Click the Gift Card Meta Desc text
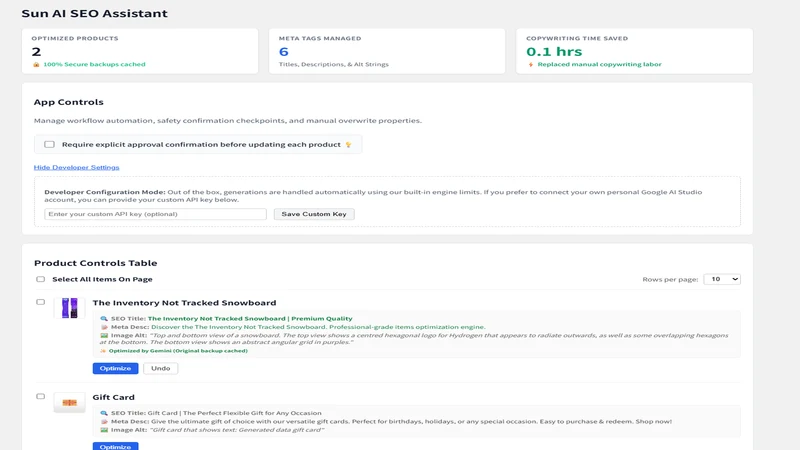The height and width of the screenshot is (450, 800). pyautogui.click(x=411, y=421)
